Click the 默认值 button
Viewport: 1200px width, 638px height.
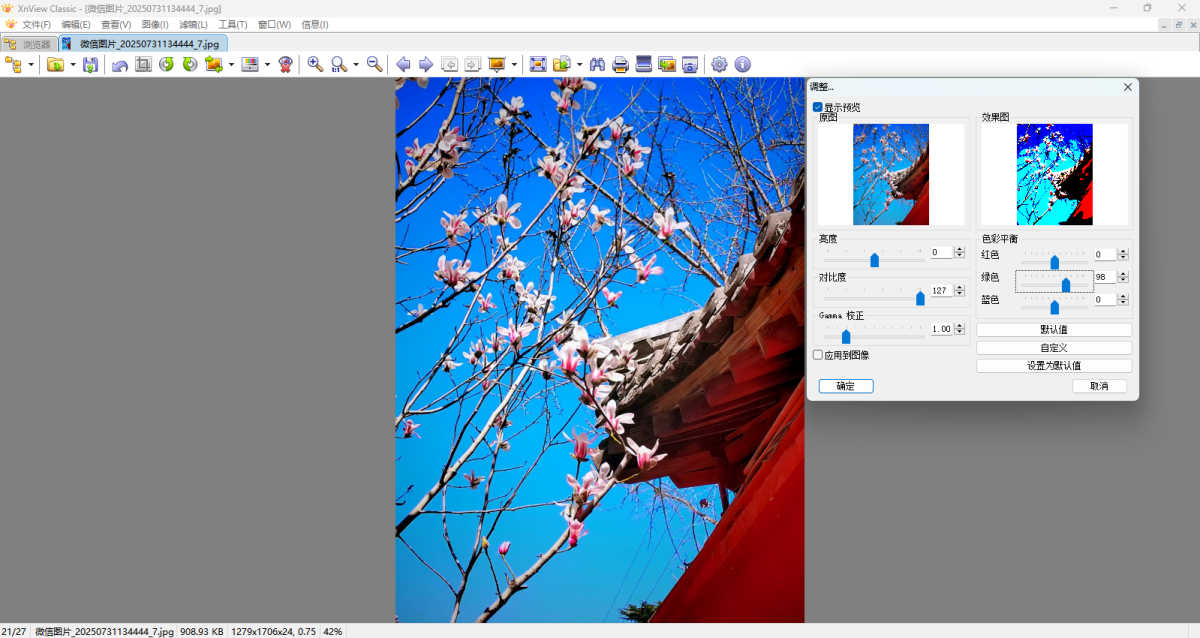(x=1054, y=330)
